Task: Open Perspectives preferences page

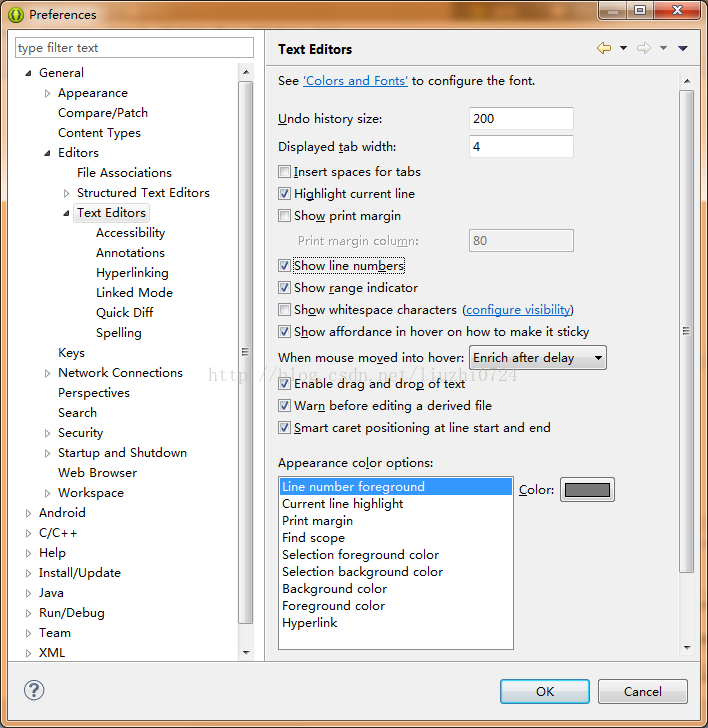Action: [x=94, y=393]
